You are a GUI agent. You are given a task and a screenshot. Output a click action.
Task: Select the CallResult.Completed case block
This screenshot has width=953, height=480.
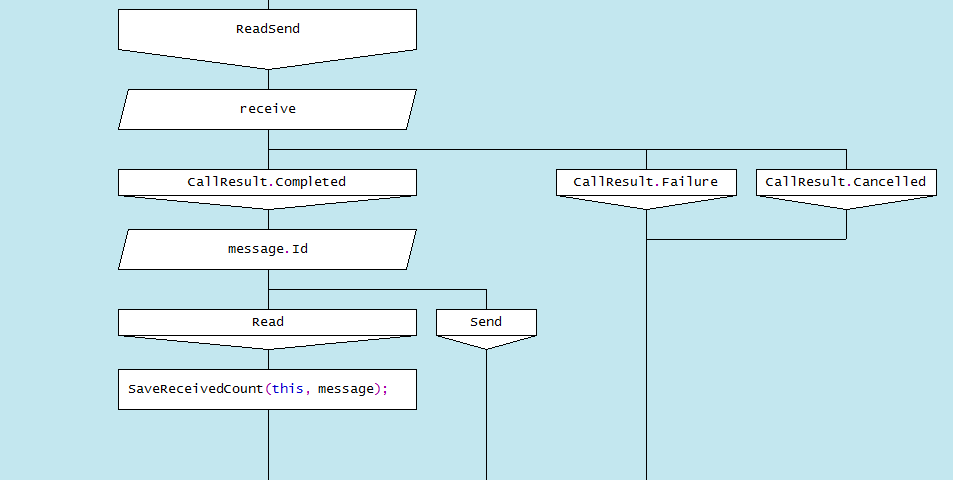tap(267, 183)
